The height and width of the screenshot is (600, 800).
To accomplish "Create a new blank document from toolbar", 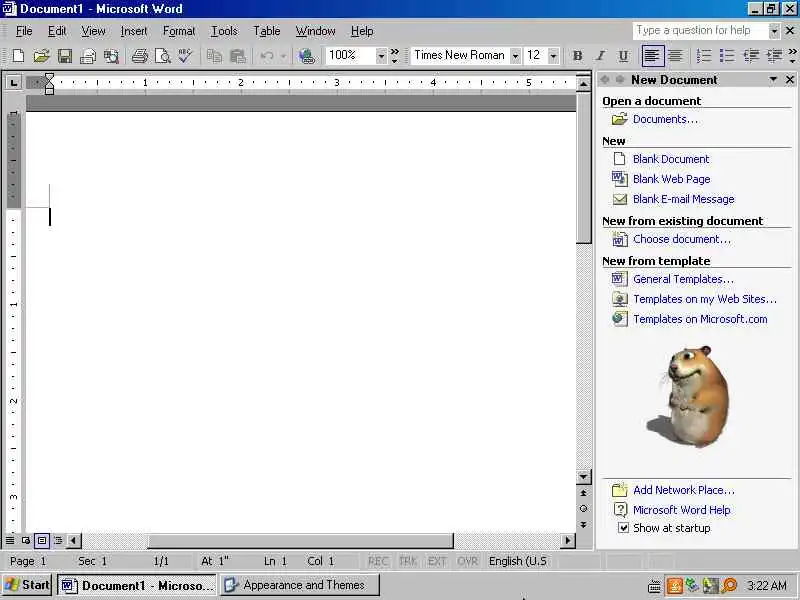I will point(18,56).
